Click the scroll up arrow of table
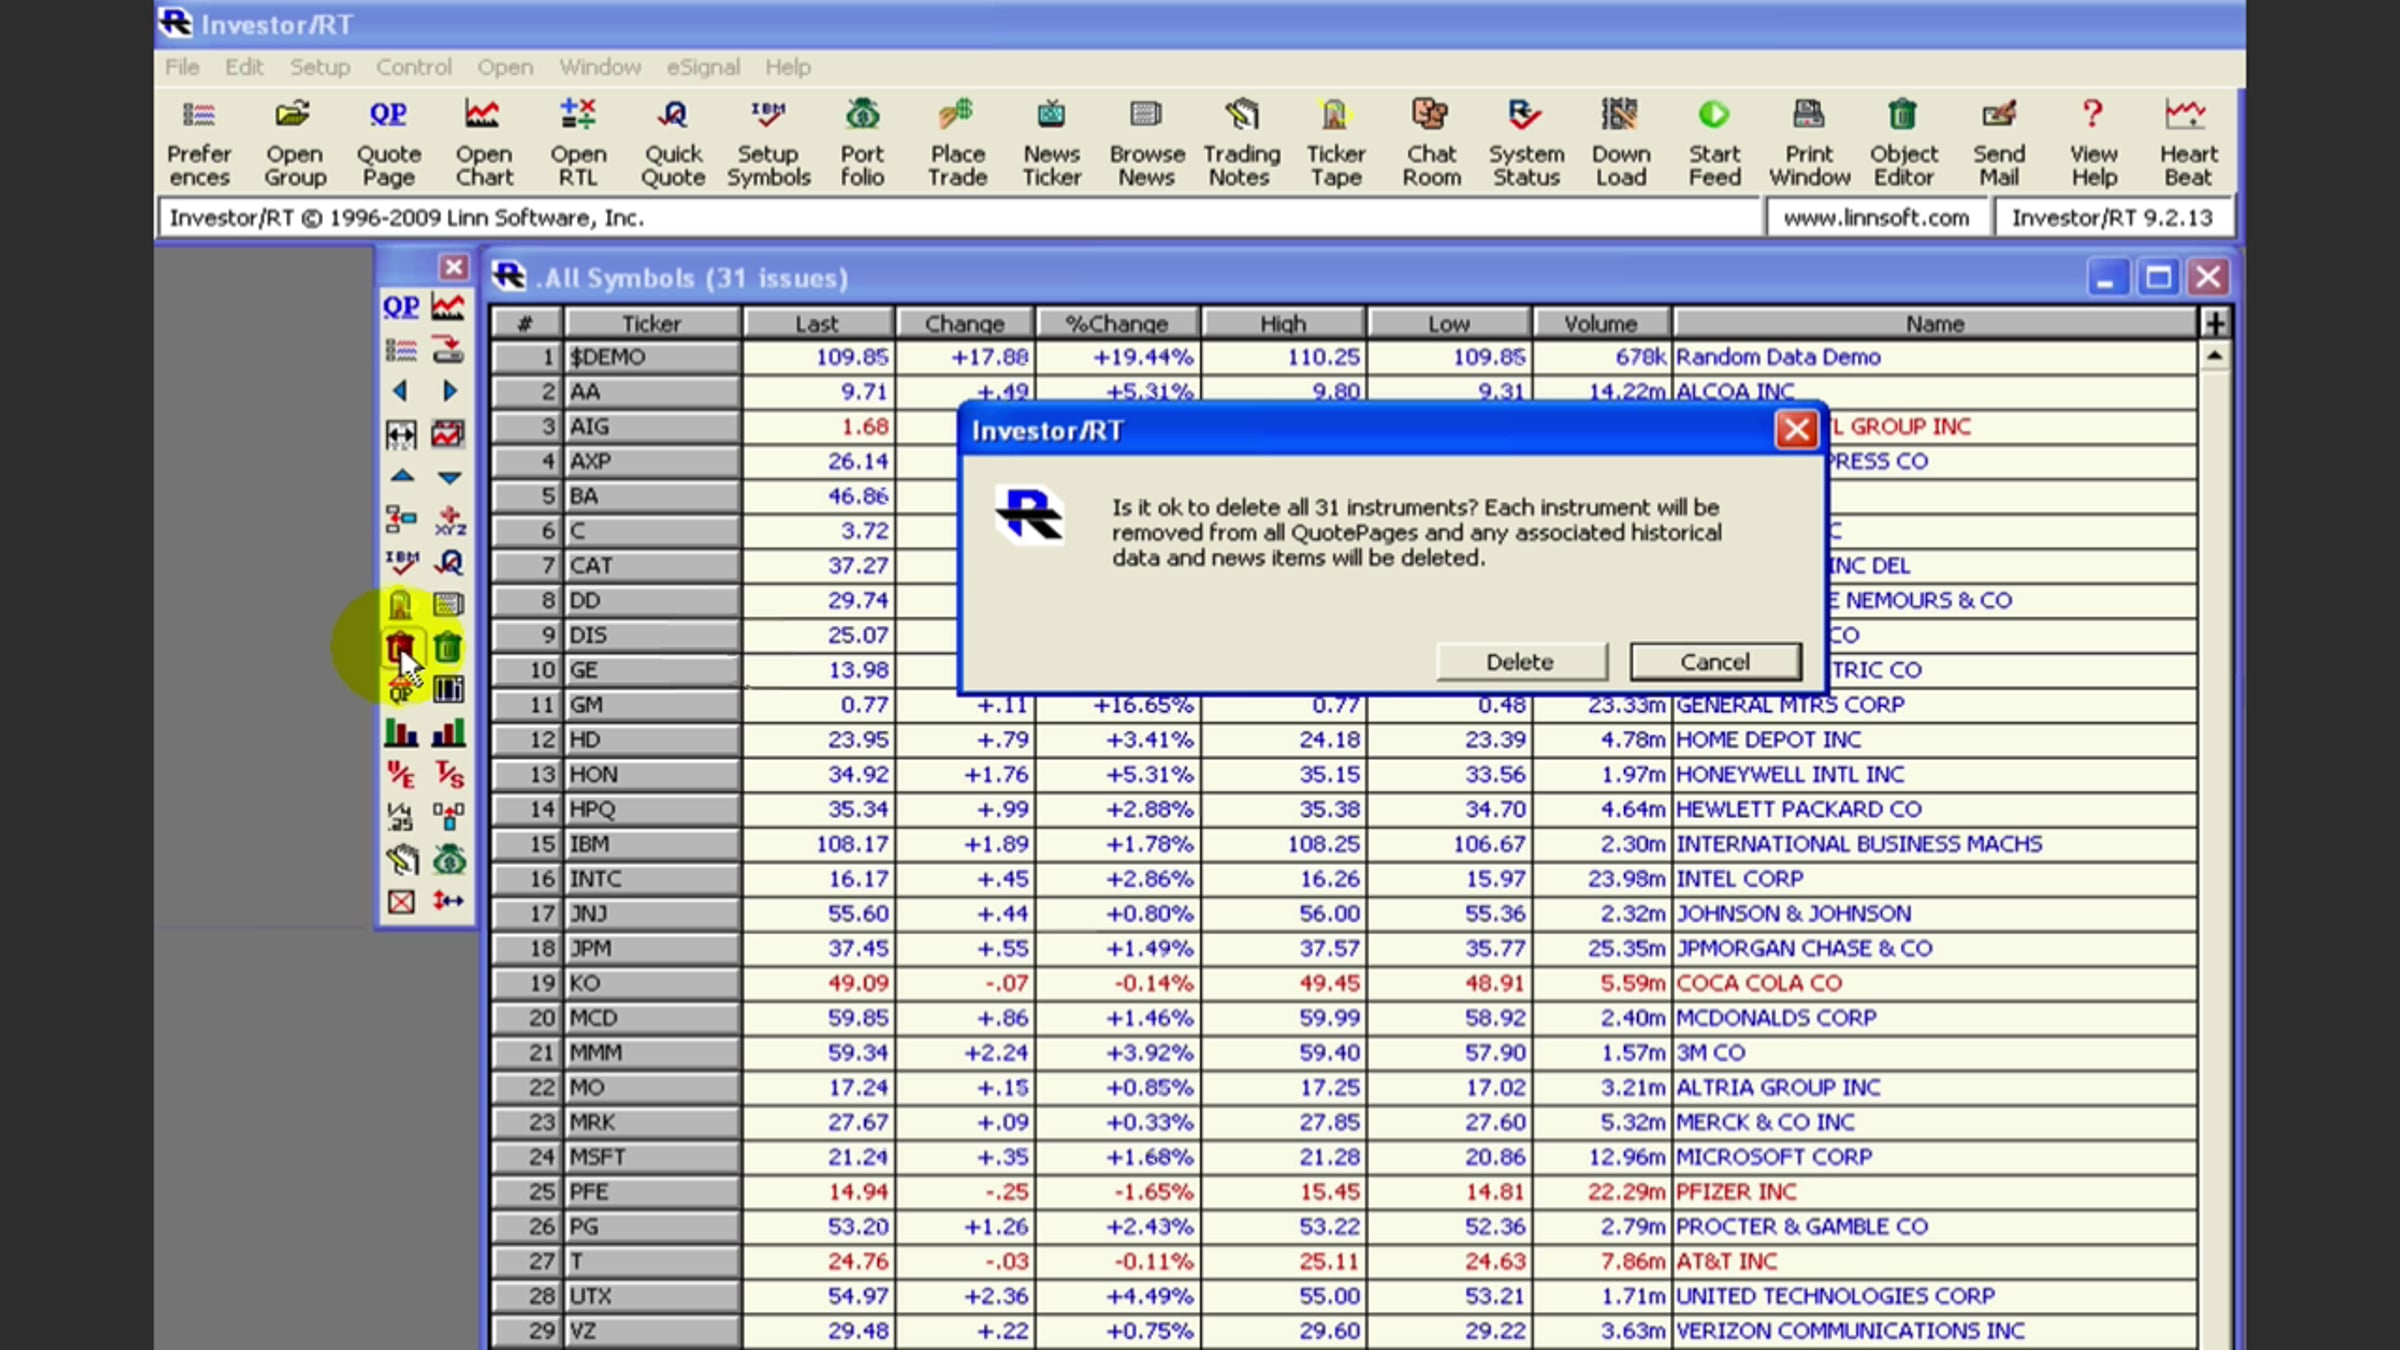Image resolution: width=2400 pixels, height=1350 pixels. click(2214, 356)
